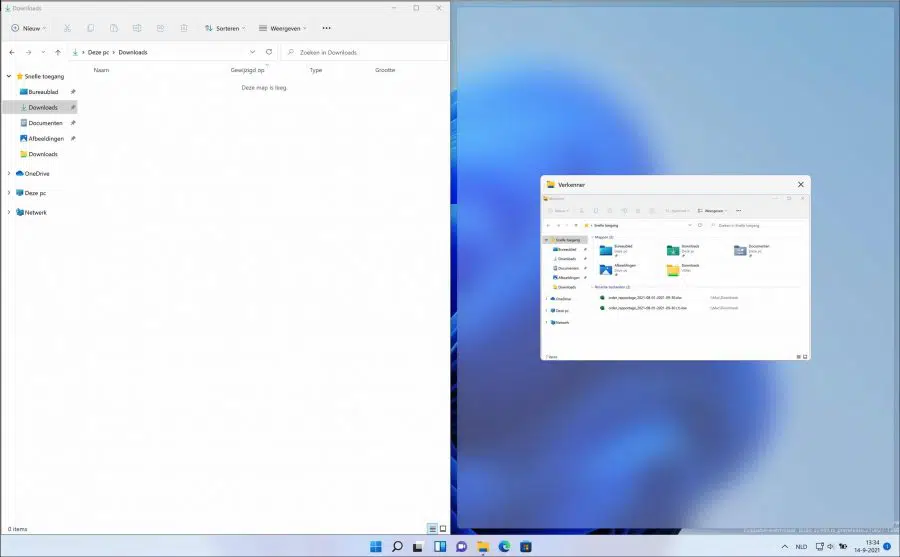Open the Weergeven dropdown

pos(282,28)
